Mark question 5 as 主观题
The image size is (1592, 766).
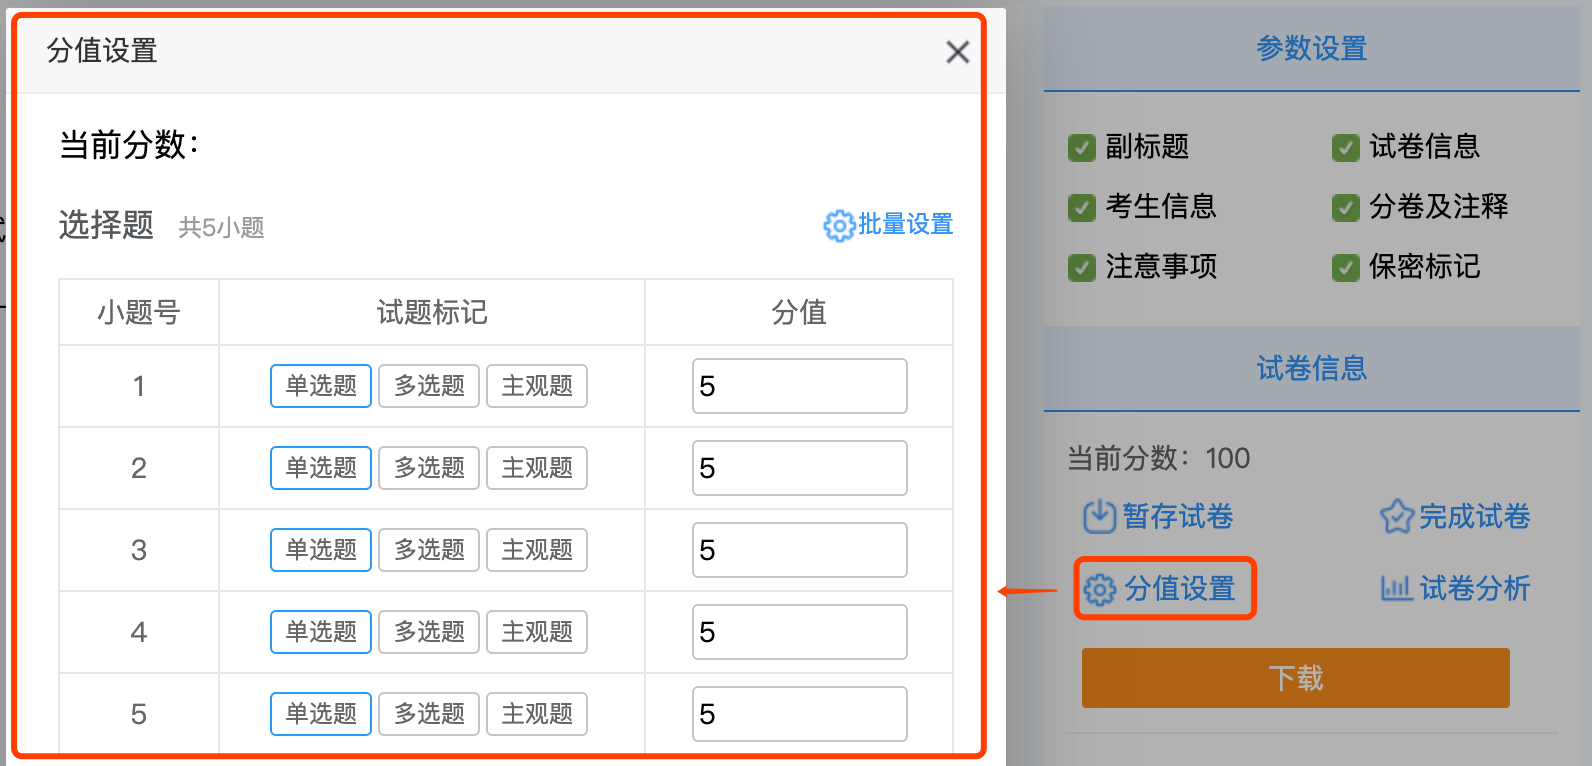tap(537, 714)
